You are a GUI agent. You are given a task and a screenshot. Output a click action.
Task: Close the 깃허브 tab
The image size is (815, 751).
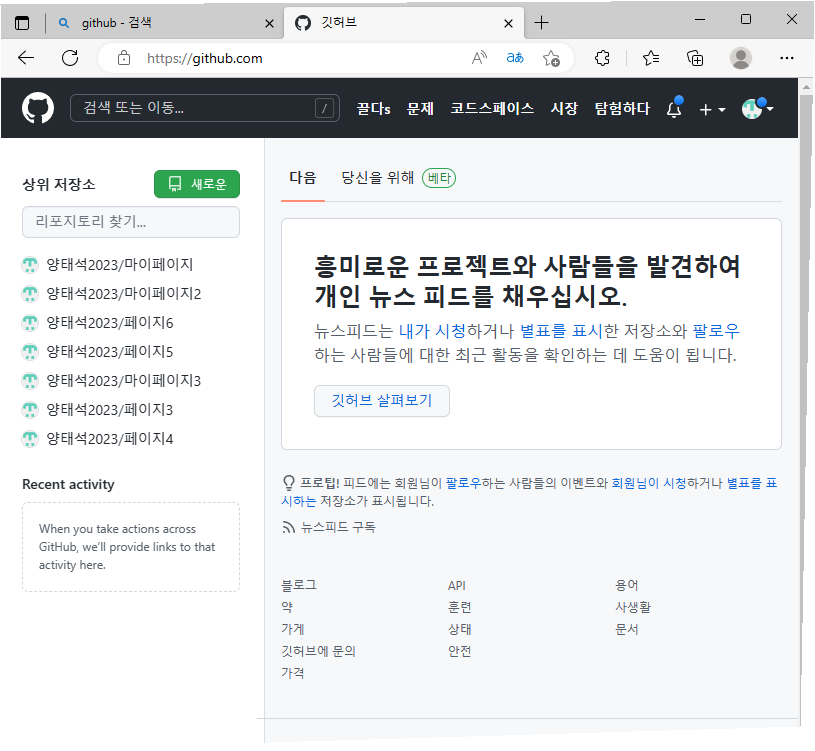point(508,23)
